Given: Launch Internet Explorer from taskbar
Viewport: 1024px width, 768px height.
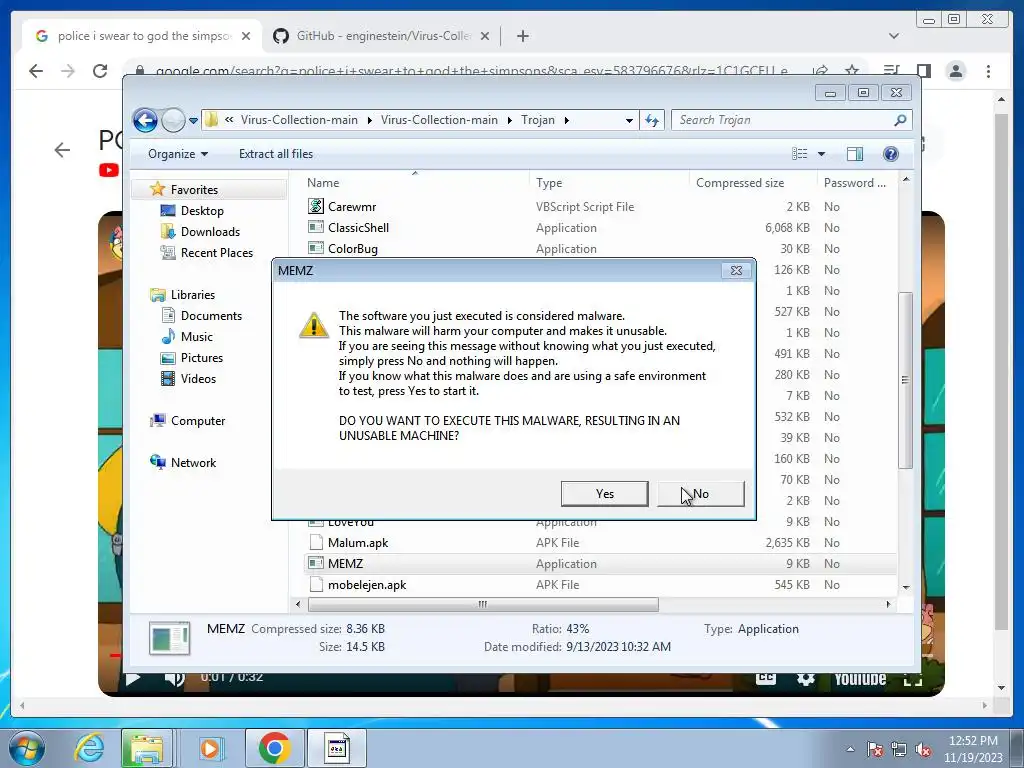Looking at the screenshot, I should click(x=89, y=748).
